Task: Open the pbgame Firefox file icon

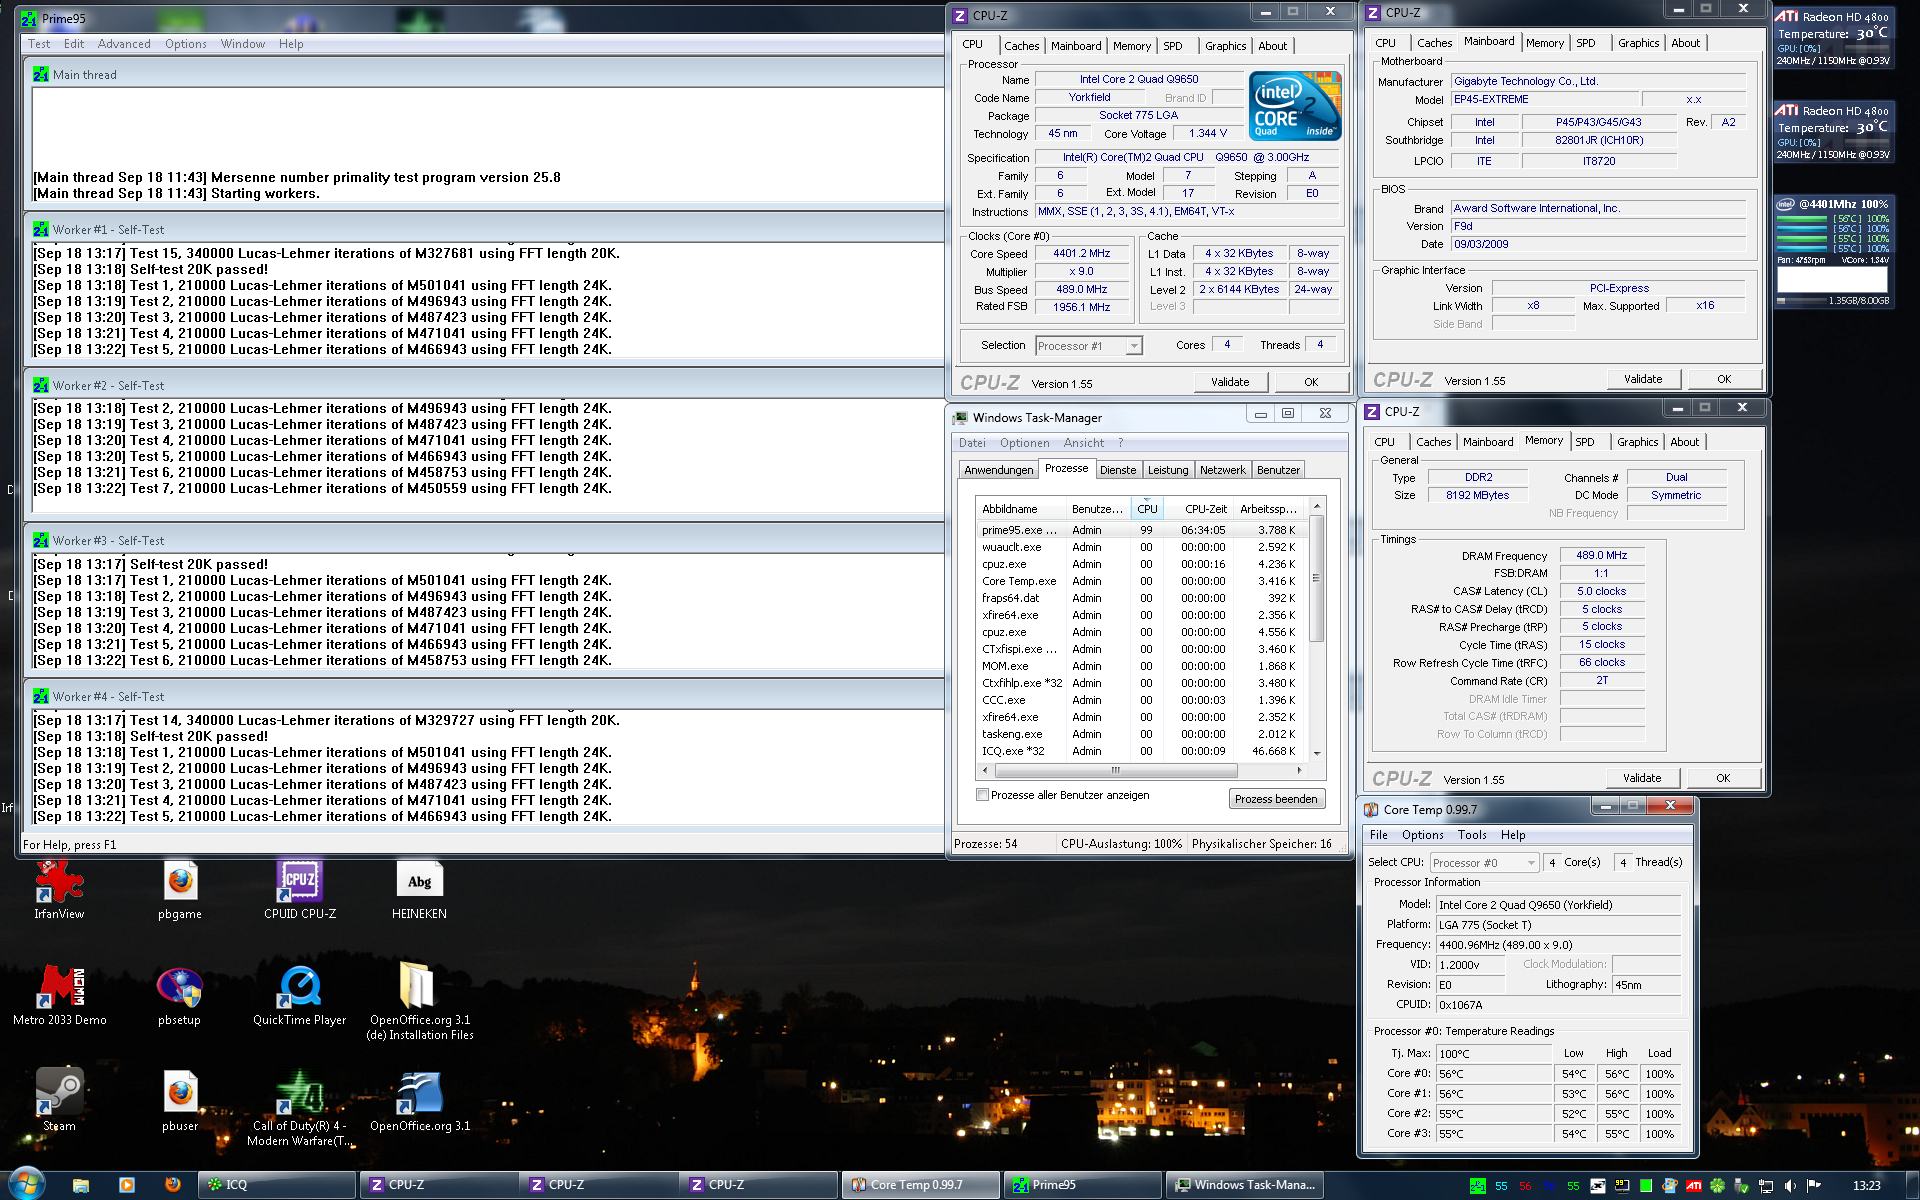Action: (180, 890)
